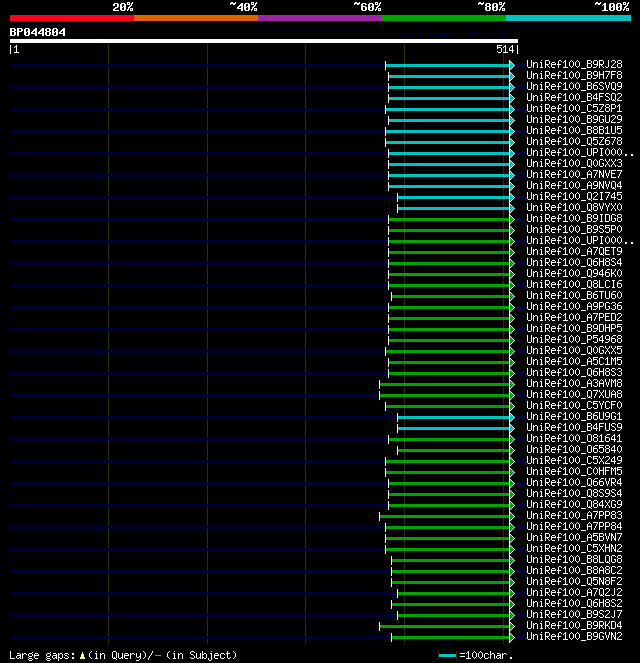The image size is (640, 663).
Task: Click label UniRef100_A5BVN7
Action: (574, 537)
